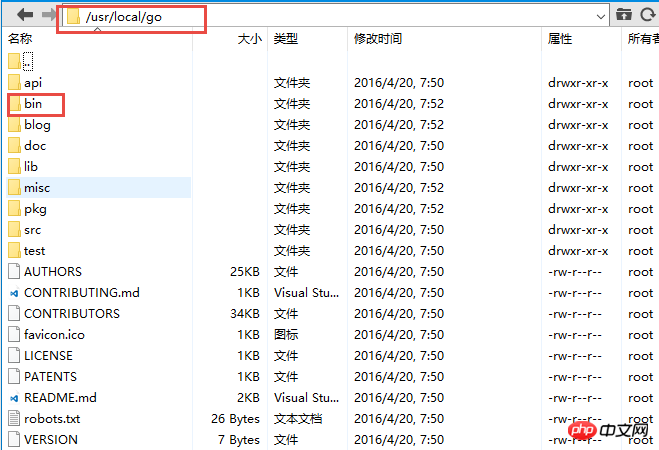
Task: Select the file name 'PATENTS'
Action: point(50,377)
